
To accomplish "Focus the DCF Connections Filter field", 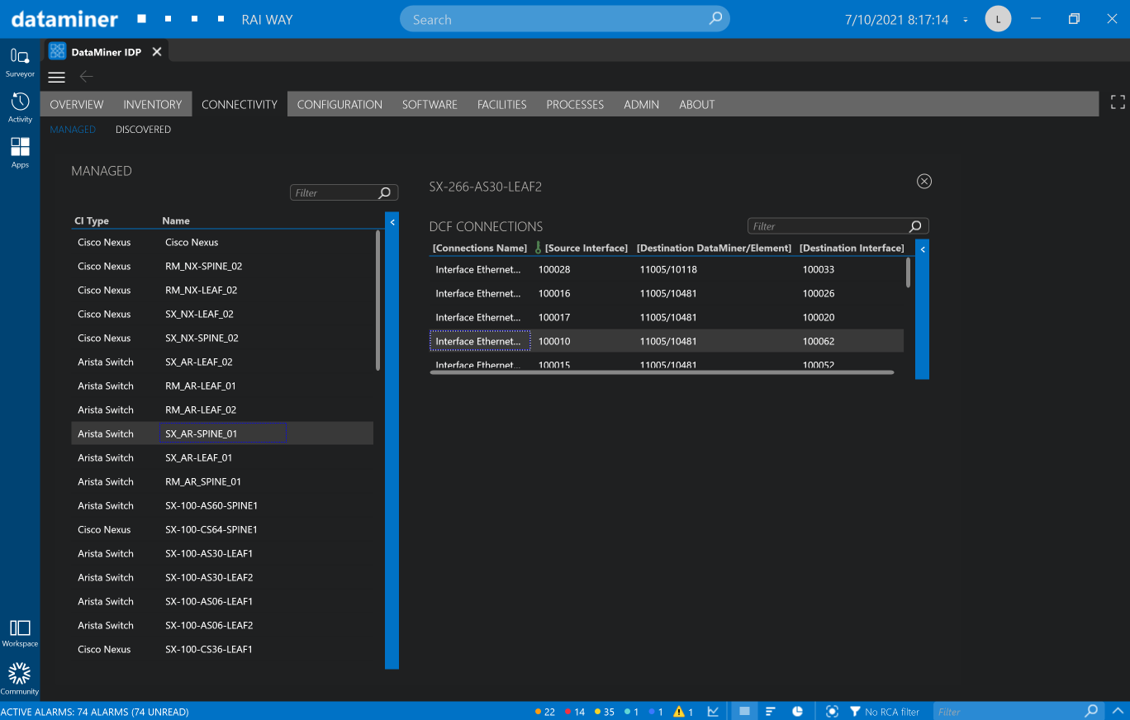I will pos(837,226).
